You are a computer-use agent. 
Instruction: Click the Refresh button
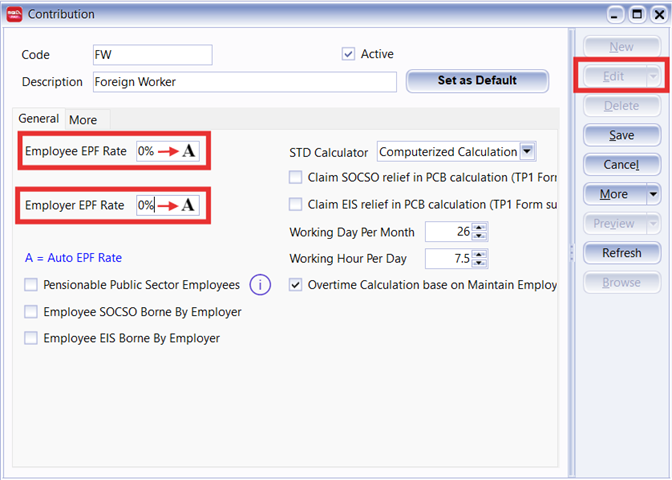[621, 253]
